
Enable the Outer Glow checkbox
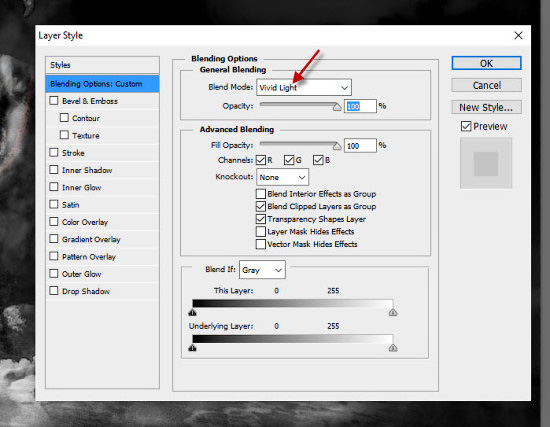54,273
